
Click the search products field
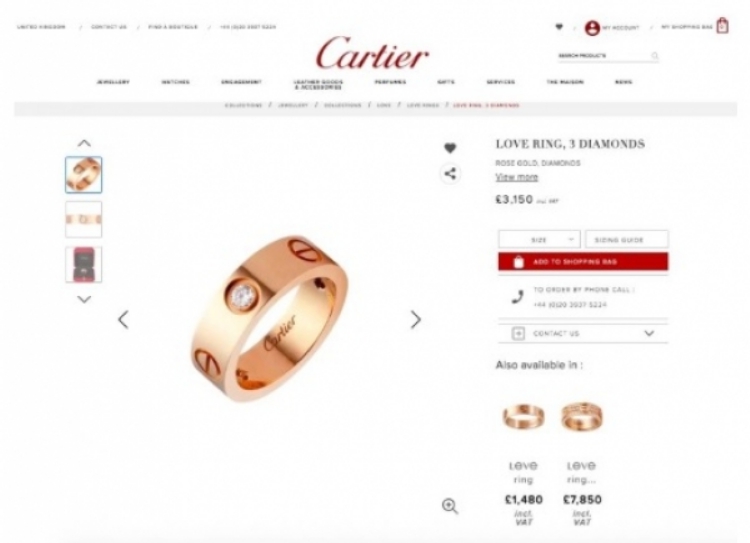point(604,56)
